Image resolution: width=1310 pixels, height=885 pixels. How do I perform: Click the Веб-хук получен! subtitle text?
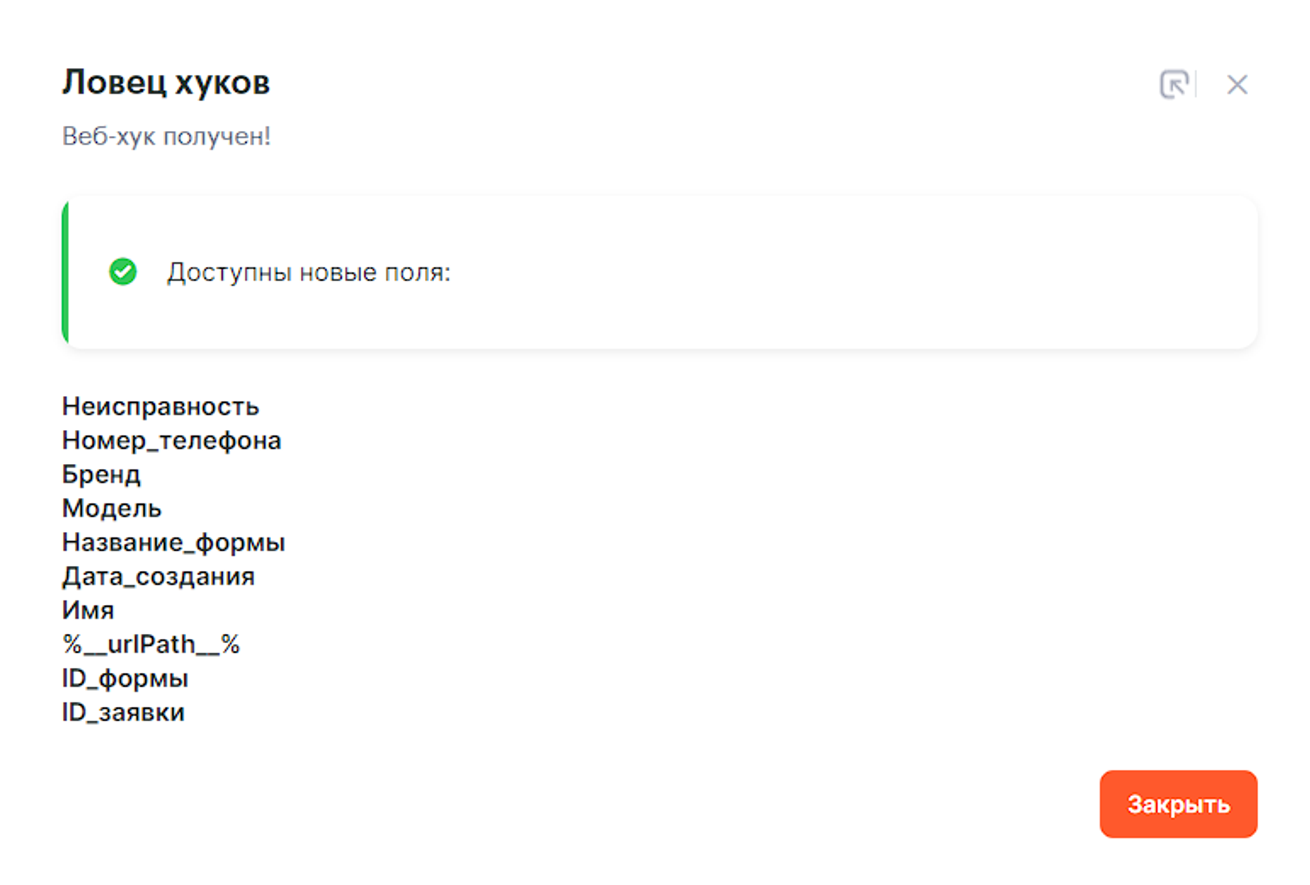coord(166,137)
